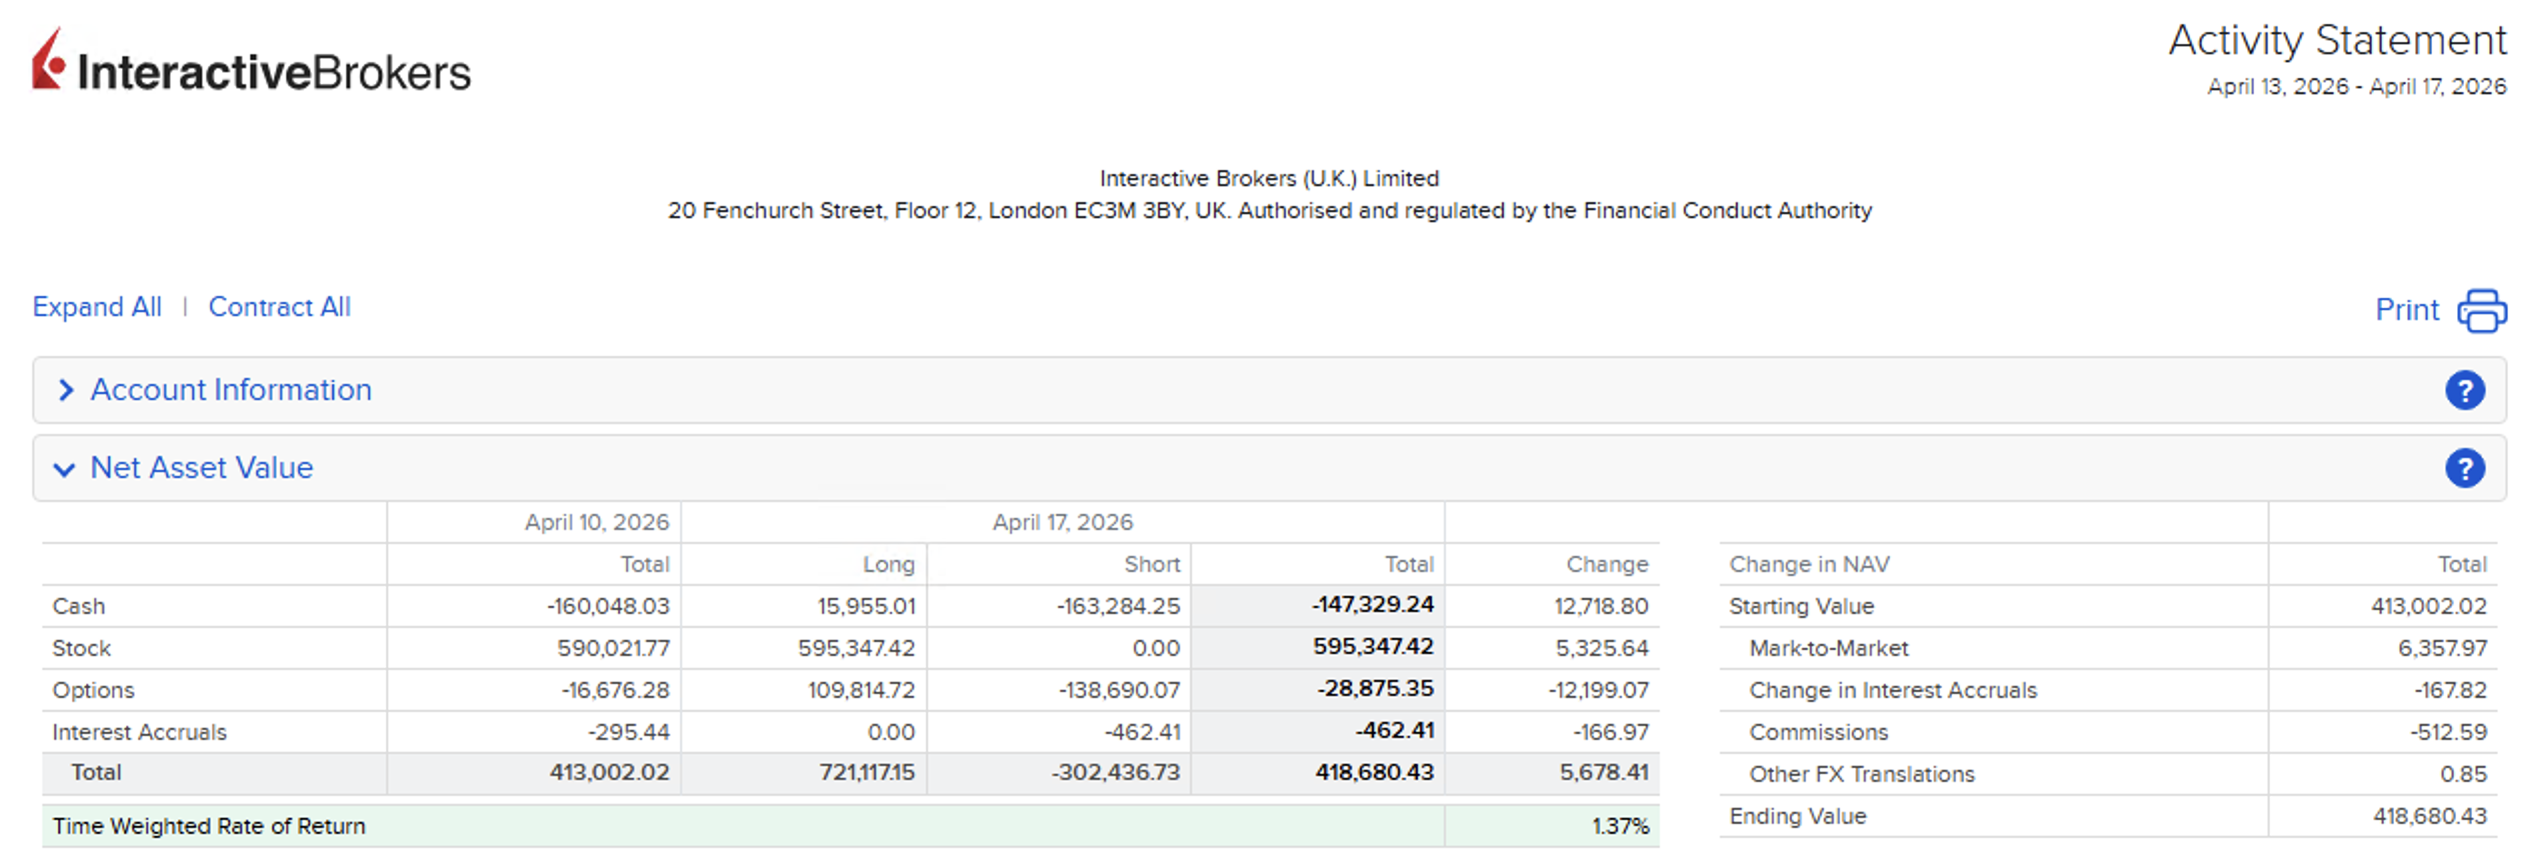Click the Expand All link
Viewport: 2536px width, 866px height.
point(97,307)
